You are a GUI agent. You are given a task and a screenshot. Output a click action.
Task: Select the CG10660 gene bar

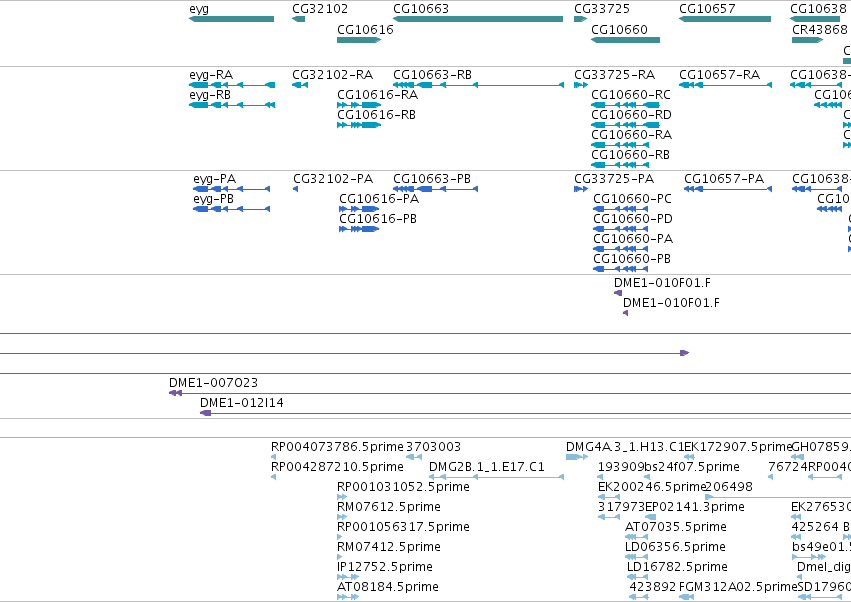pyautogui.click(x=625, y=40)
